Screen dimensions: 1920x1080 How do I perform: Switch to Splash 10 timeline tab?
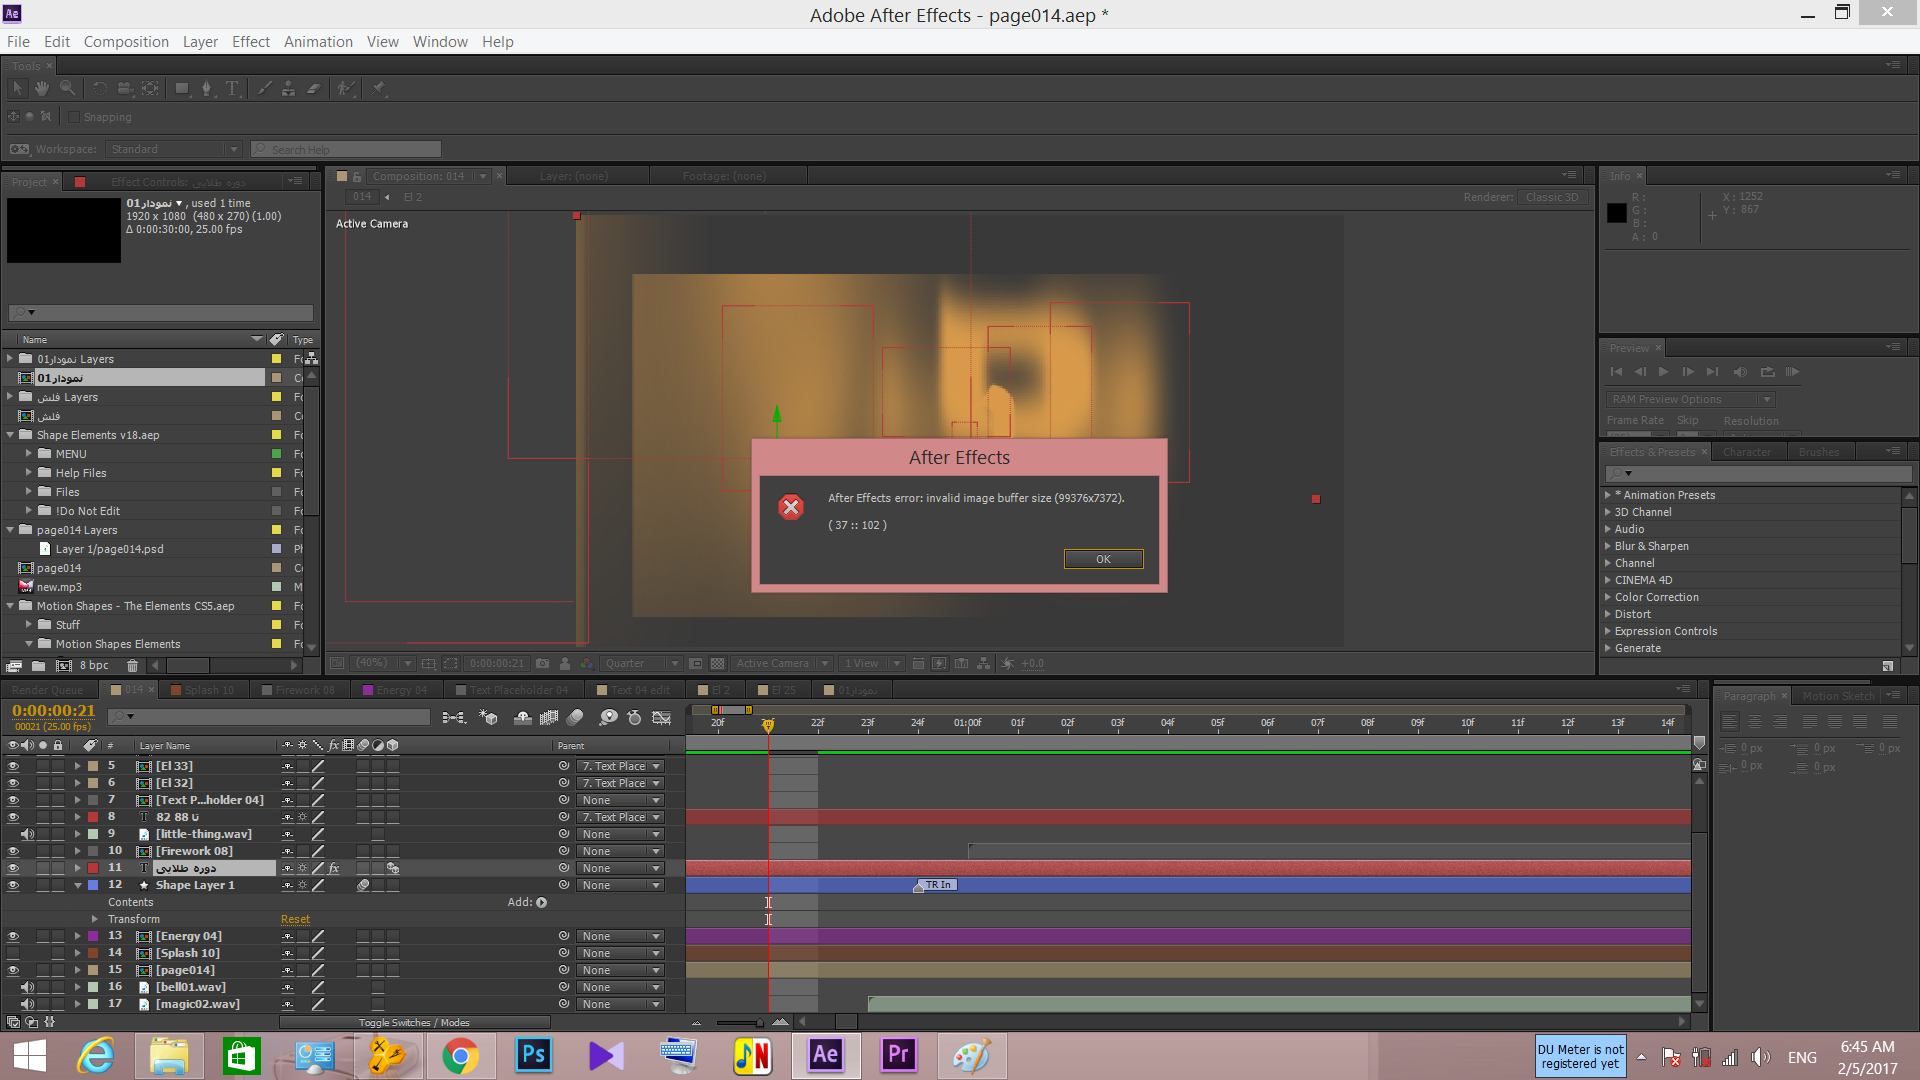(203, 690)
